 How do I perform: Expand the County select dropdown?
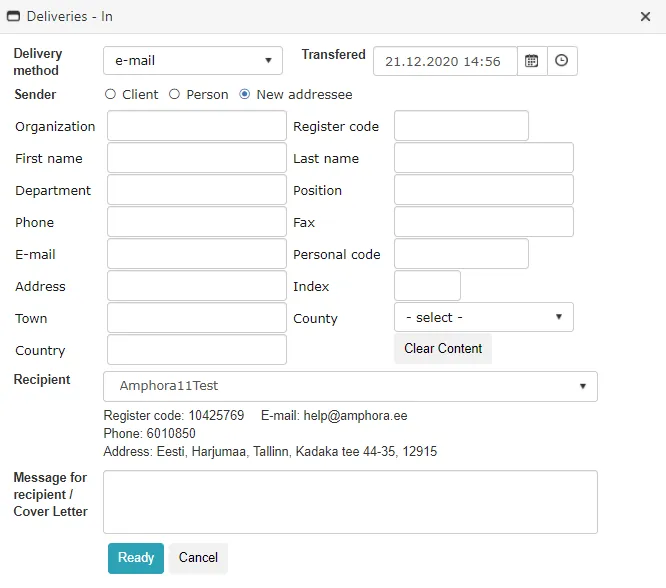(x=484, y=317)
